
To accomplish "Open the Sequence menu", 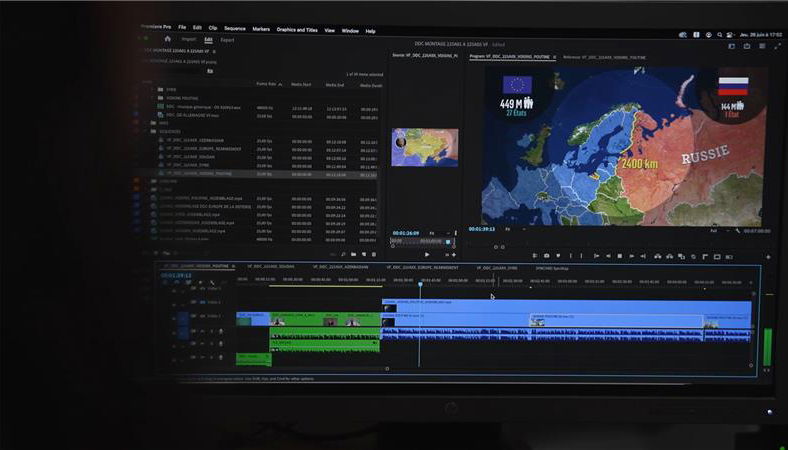I will [x=234, y=29].
